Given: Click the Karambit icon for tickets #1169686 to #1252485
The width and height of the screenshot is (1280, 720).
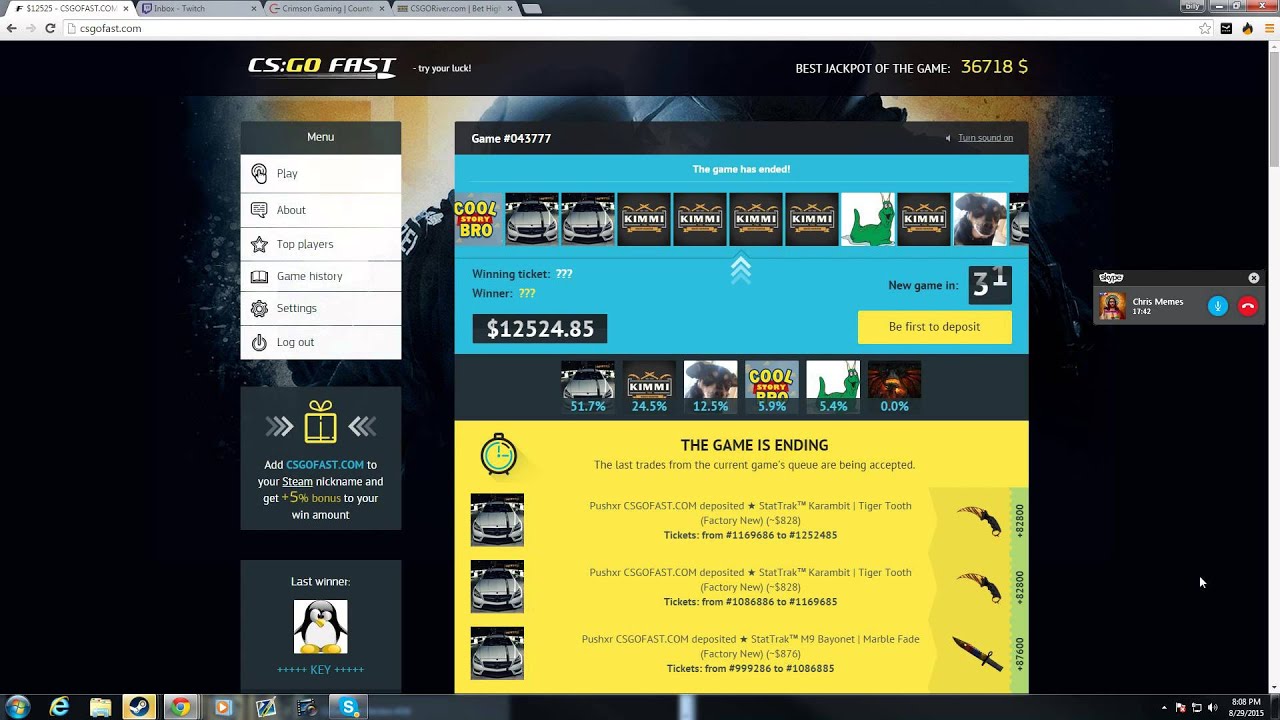Looking at the screenshot, I should coord(979,520).
